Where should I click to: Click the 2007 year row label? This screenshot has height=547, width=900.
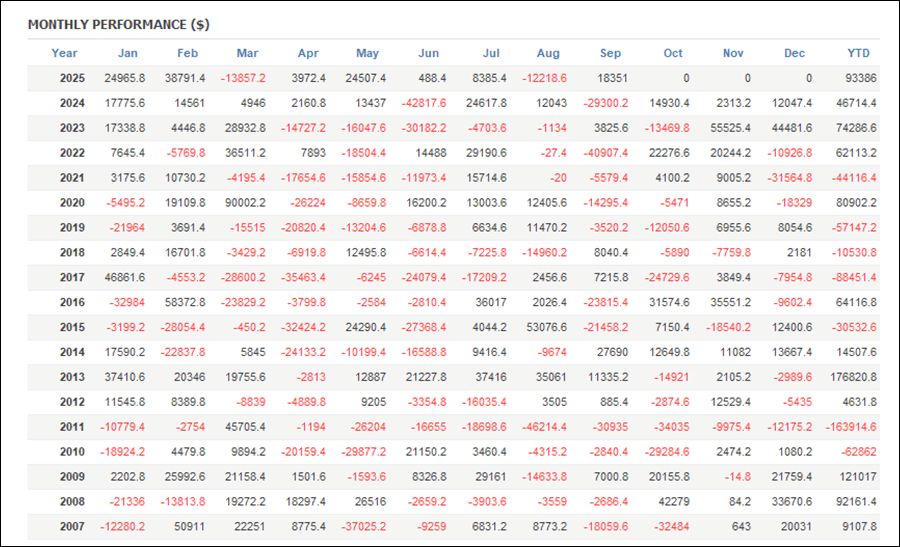(72, 527)
